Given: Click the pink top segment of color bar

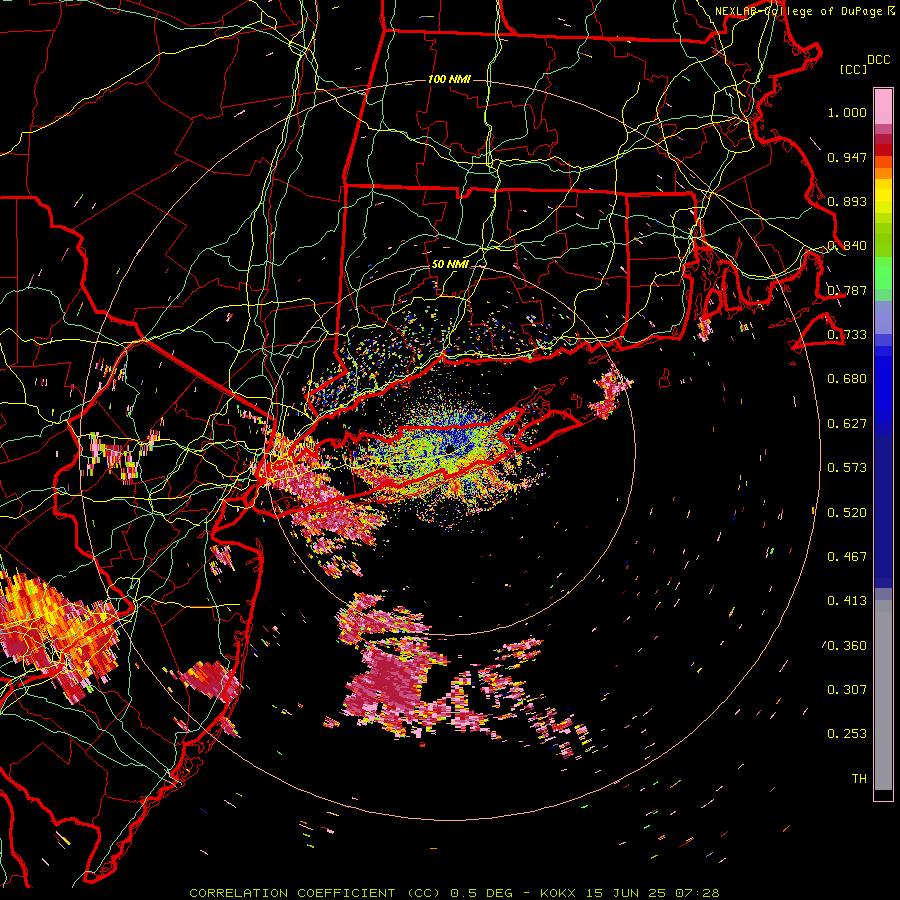Looking at the screenshot, I should pos(883,106).
